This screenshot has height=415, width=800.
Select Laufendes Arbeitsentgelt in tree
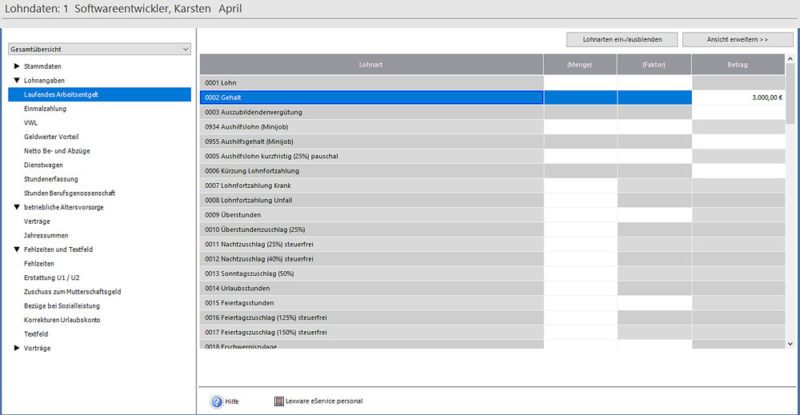click(99, 94)
